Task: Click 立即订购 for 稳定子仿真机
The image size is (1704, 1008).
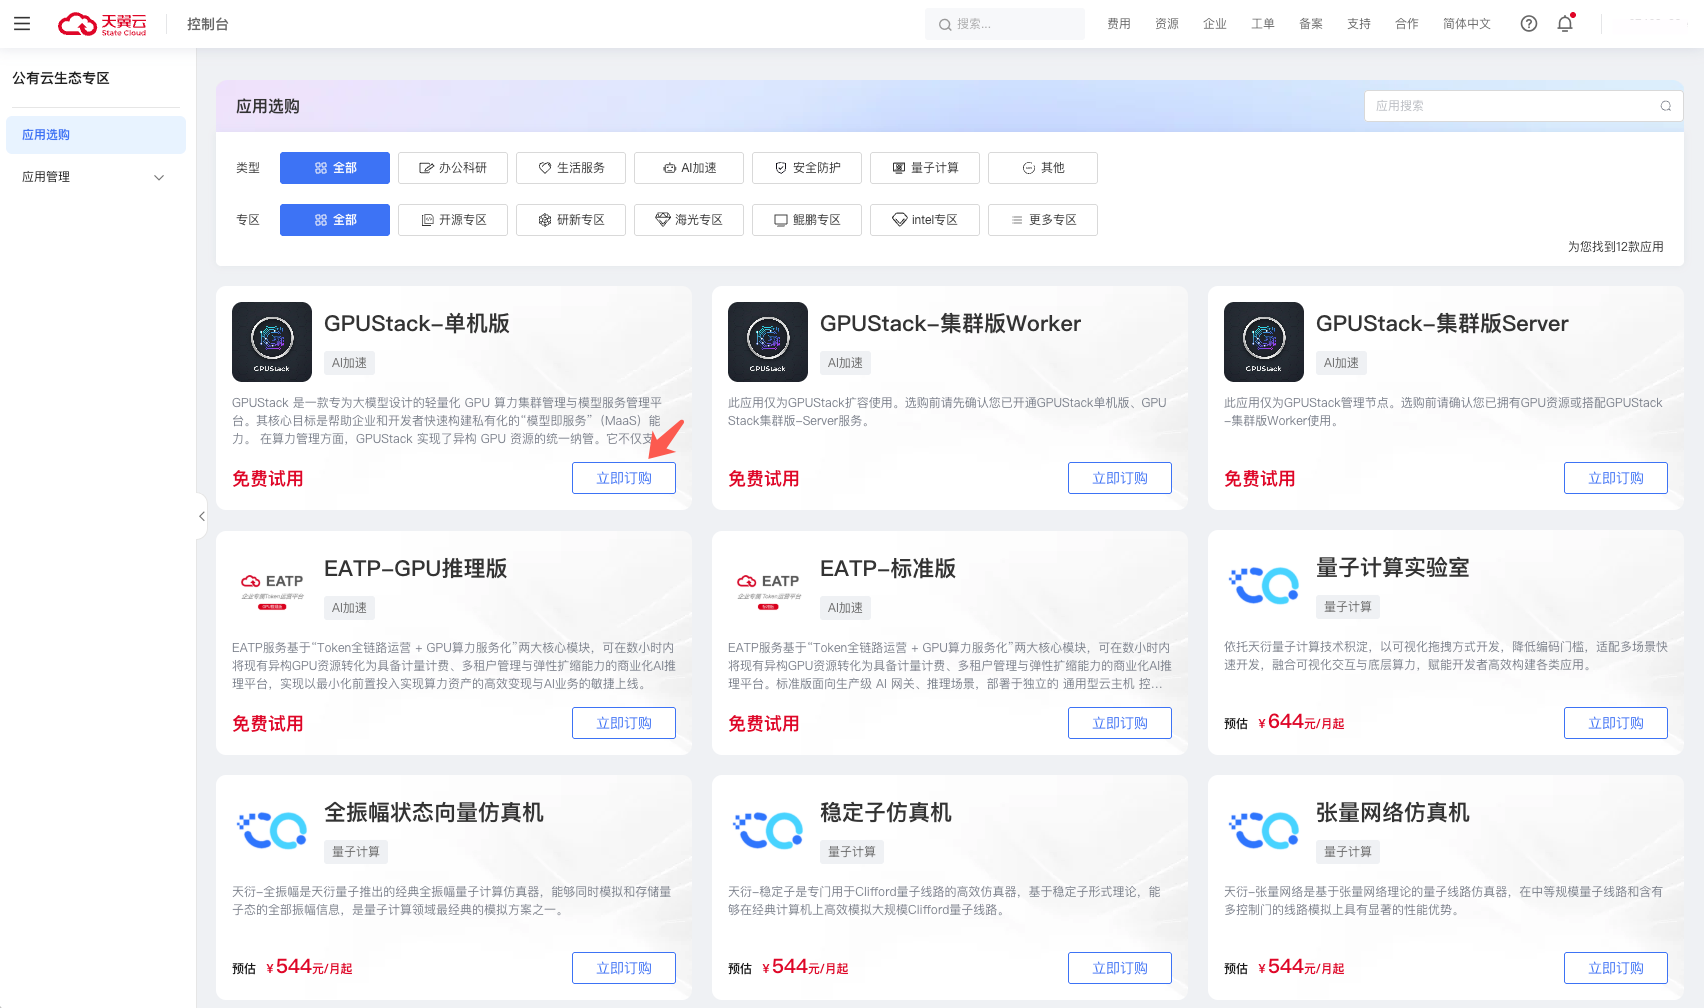Action: pyautogui.click(x=1120, y=968)
